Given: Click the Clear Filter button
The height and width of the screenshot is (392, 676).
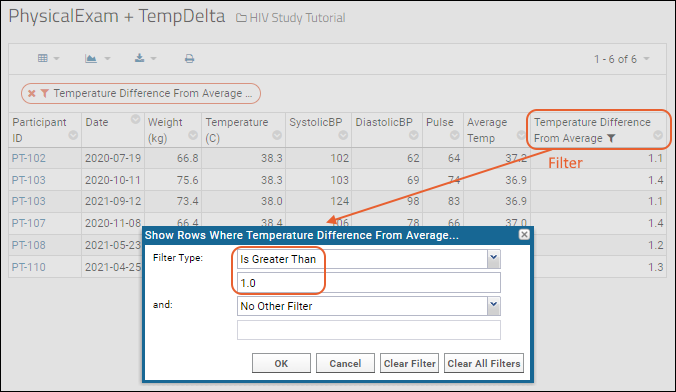Looking at the screenshot, I should [409, 363].
